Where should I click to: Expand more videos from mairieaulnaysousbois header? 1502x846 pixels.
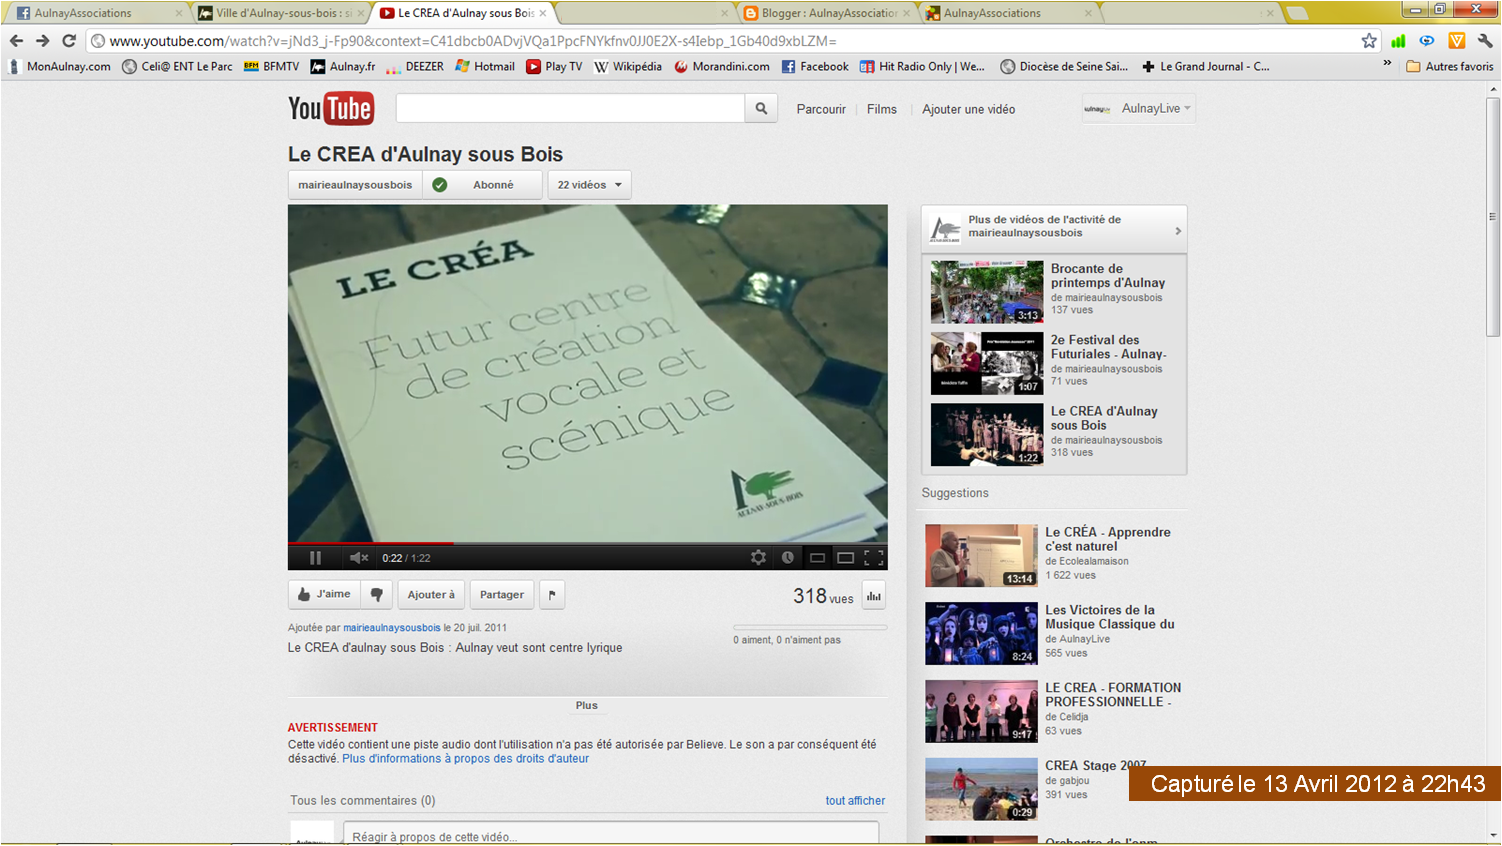(x=1054, y=229)
